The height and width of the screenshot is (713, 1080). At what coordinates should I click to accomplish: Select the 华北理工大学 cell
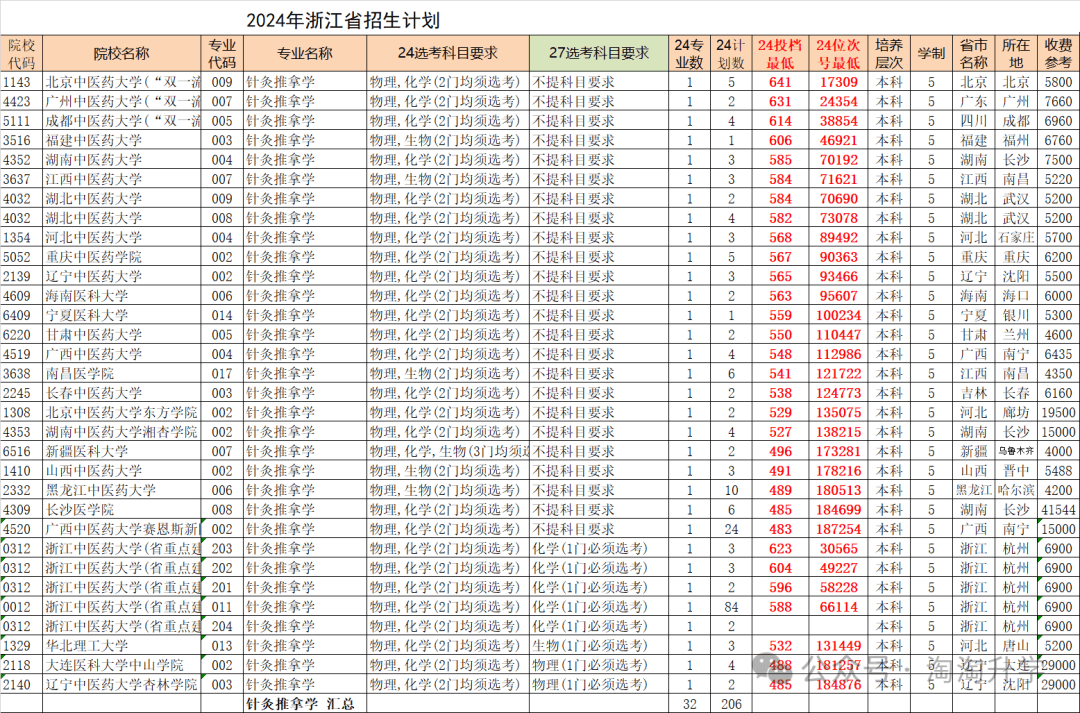(122, 646)
